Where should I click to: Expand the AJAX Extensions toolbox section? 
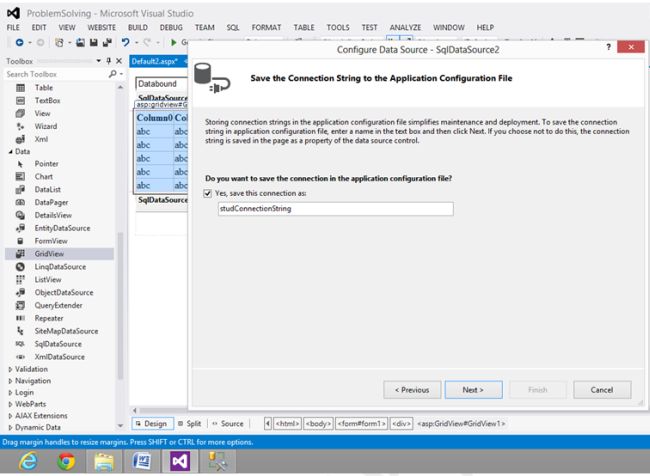pos(10,415)
